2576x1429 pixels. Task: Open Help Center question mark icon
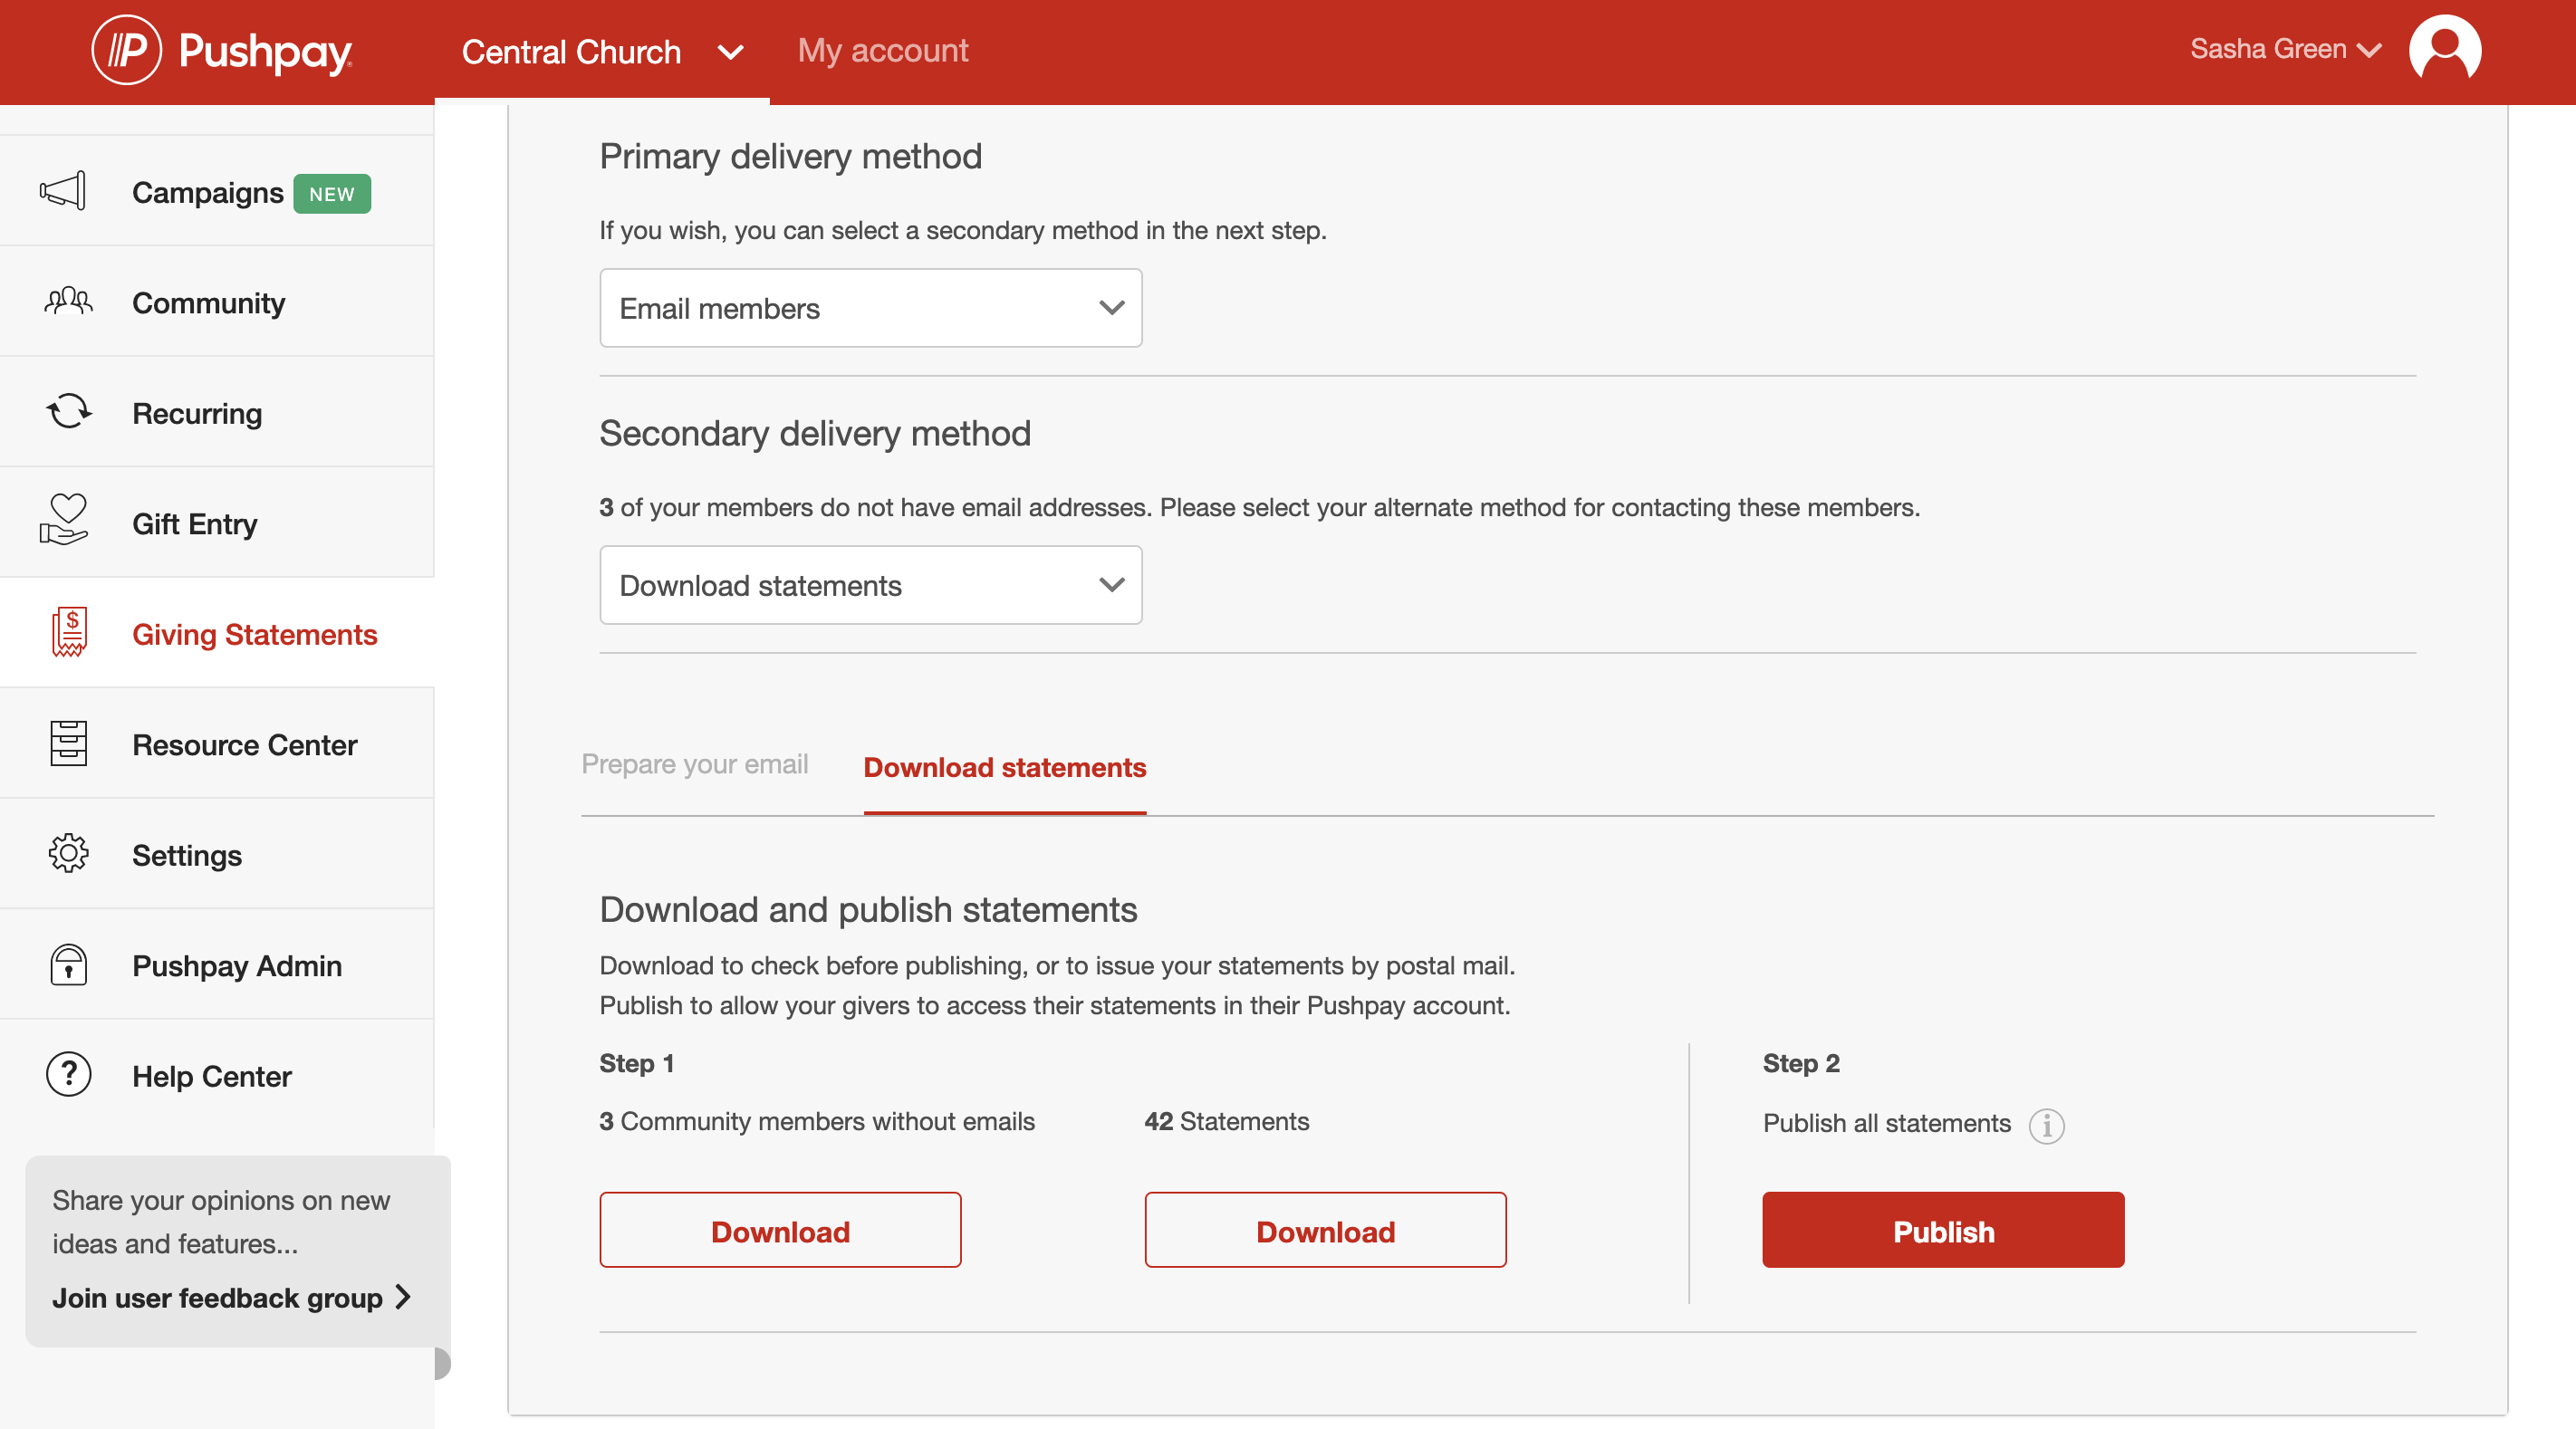[67, 1074]
